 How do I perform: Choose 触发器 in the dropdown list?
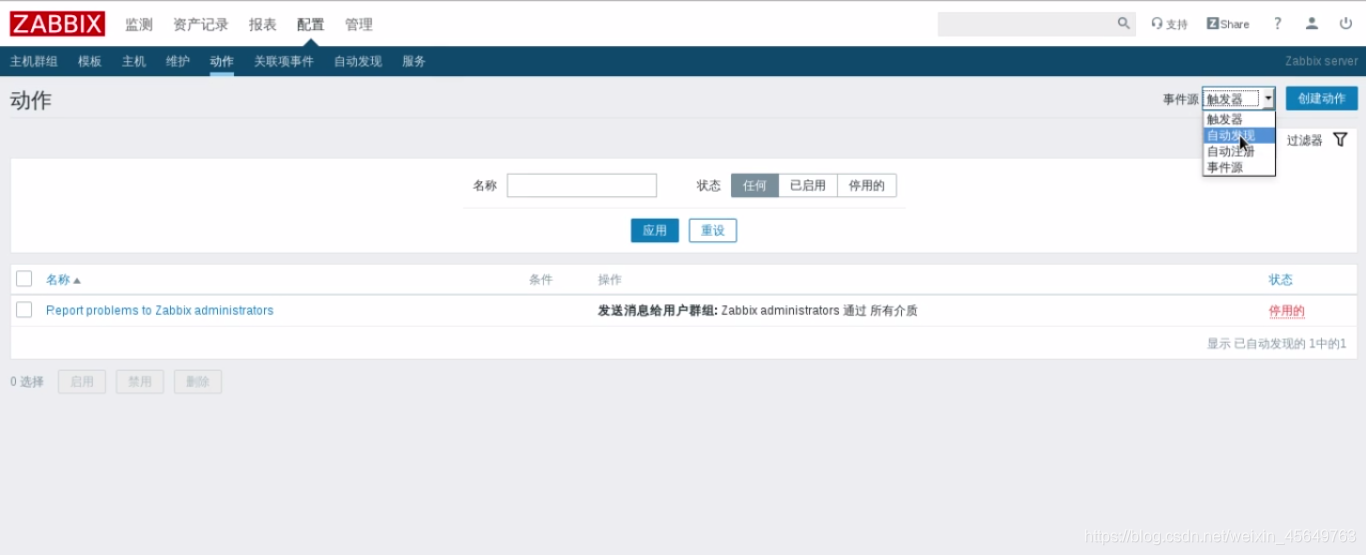pos(1239,119)
